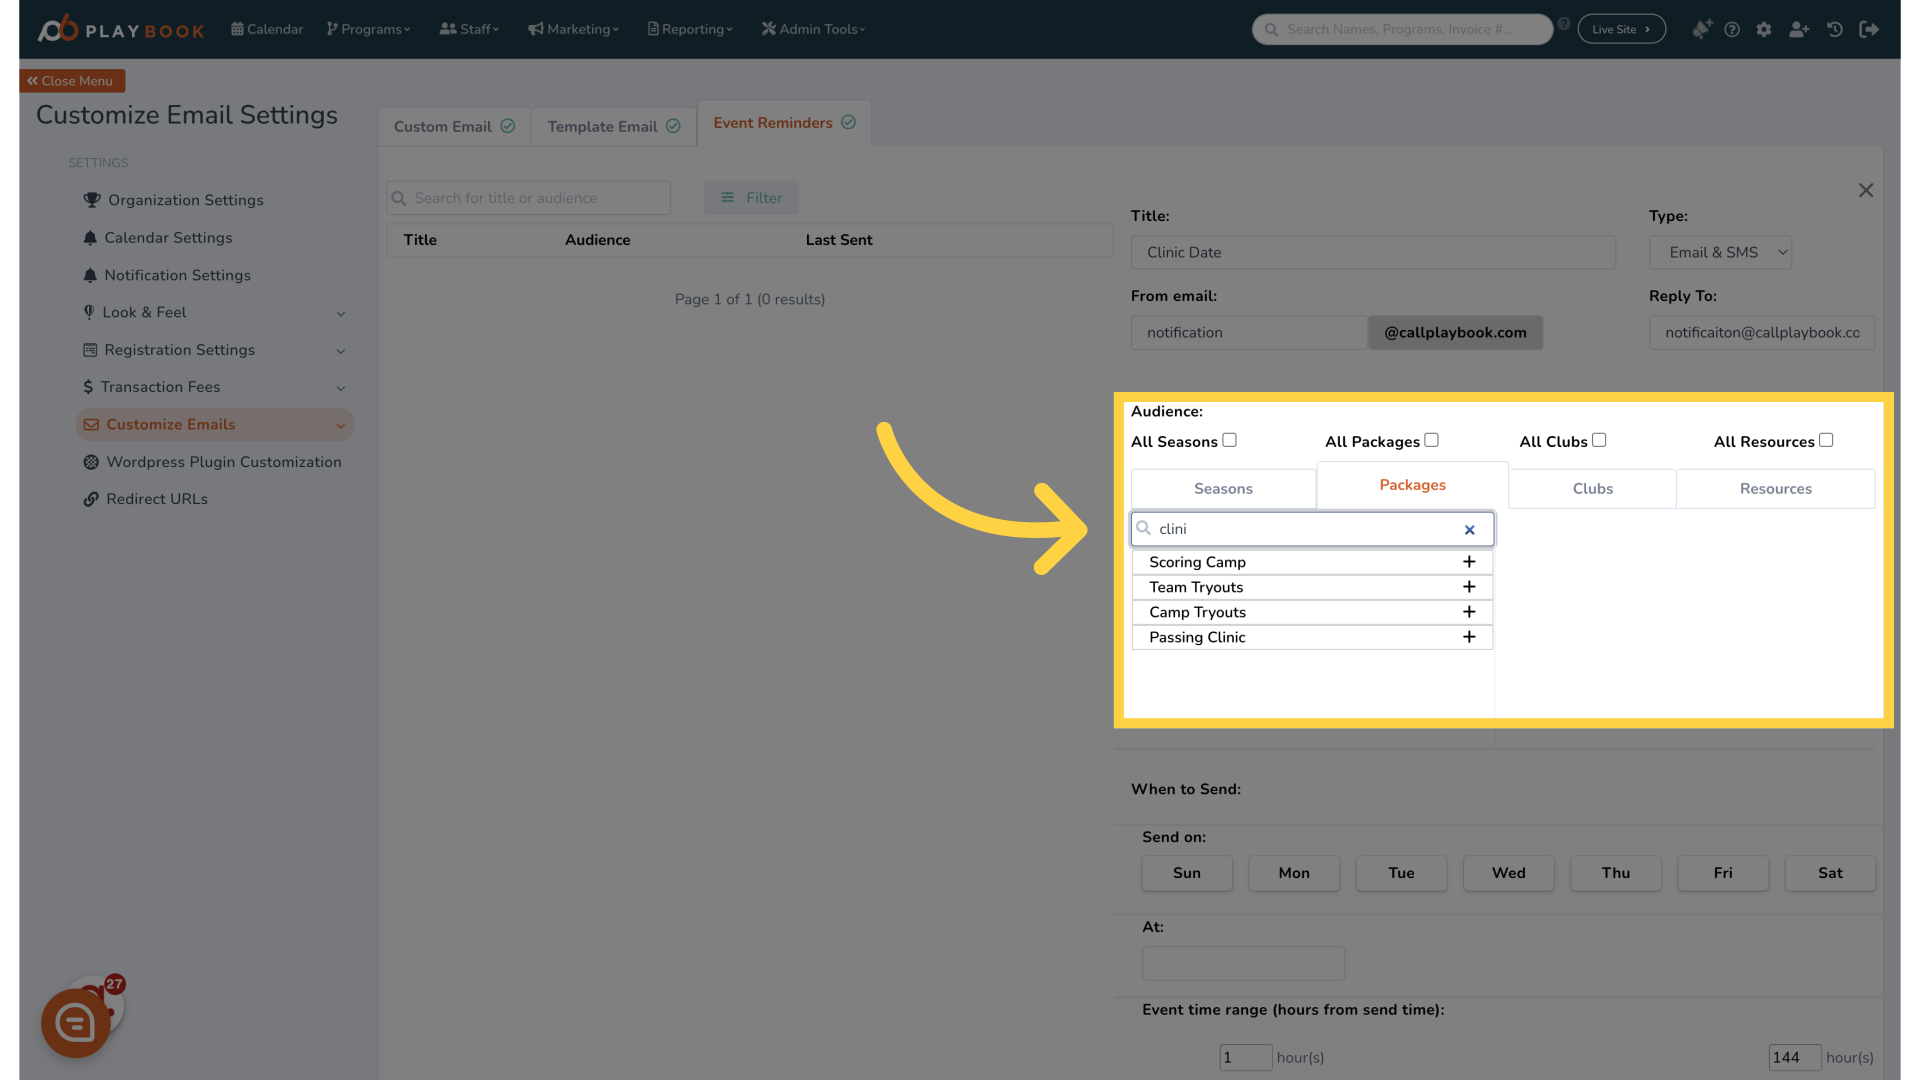Open Wordpress Plugin Customization
The height and width of the screenshot is (1080, 1920).
(x=212, y=462)
